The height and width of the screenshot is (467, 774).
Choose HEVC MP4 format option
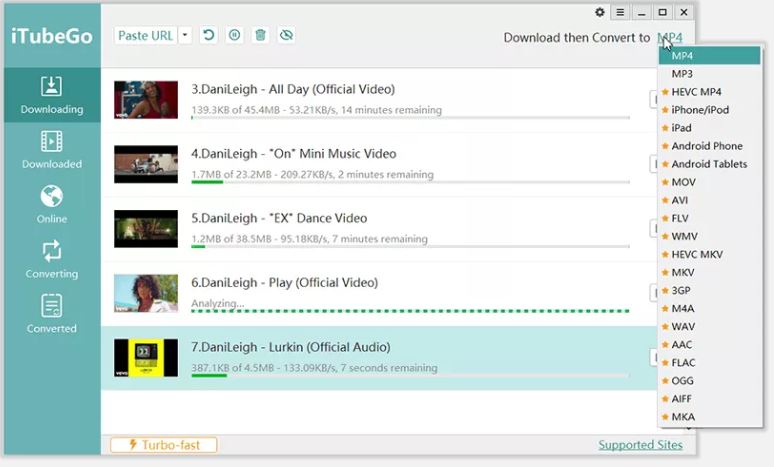click(709, 92)
